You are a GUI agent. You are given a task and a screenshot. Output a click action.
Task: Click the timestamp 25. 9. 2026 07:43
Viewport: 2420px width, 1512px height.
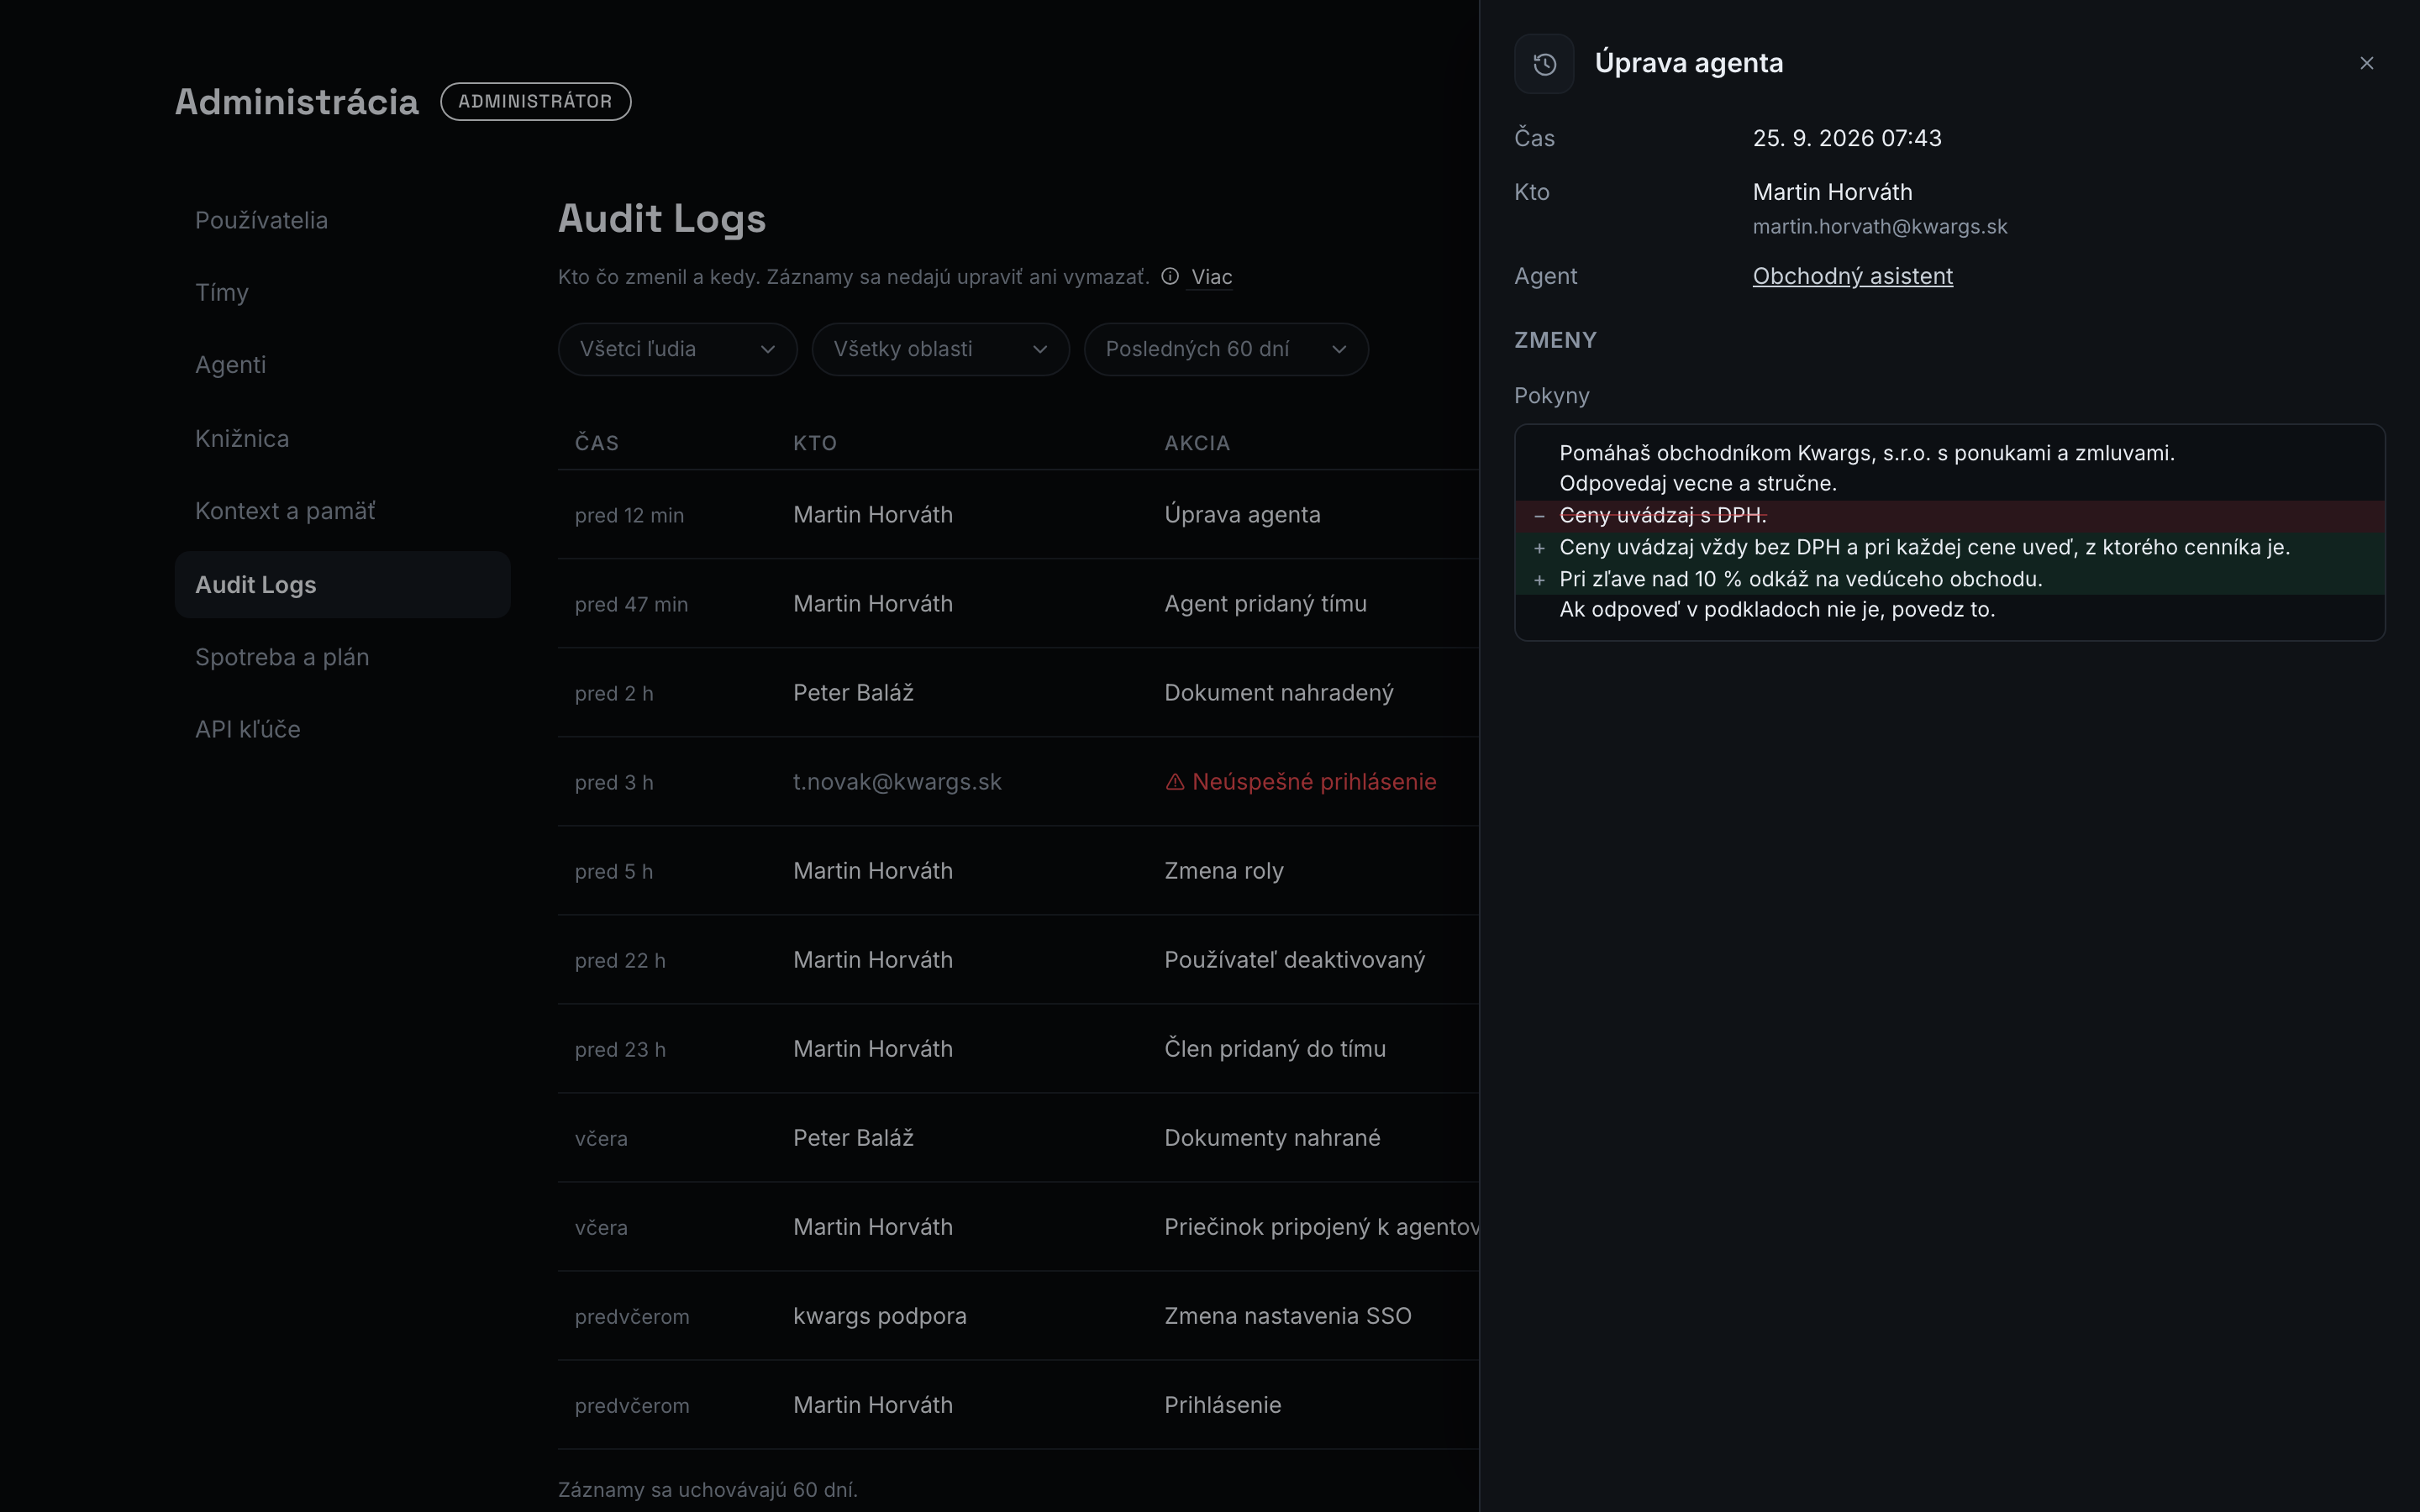click(1847, 138)
